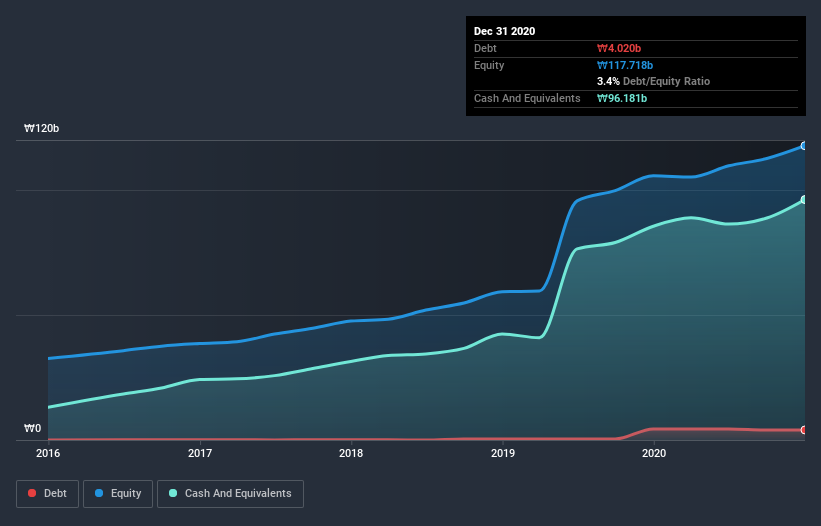The image size is (821, 526).
Task: Click Cash And Equivalents label in tooltip
Action: (x=527, y=98)
